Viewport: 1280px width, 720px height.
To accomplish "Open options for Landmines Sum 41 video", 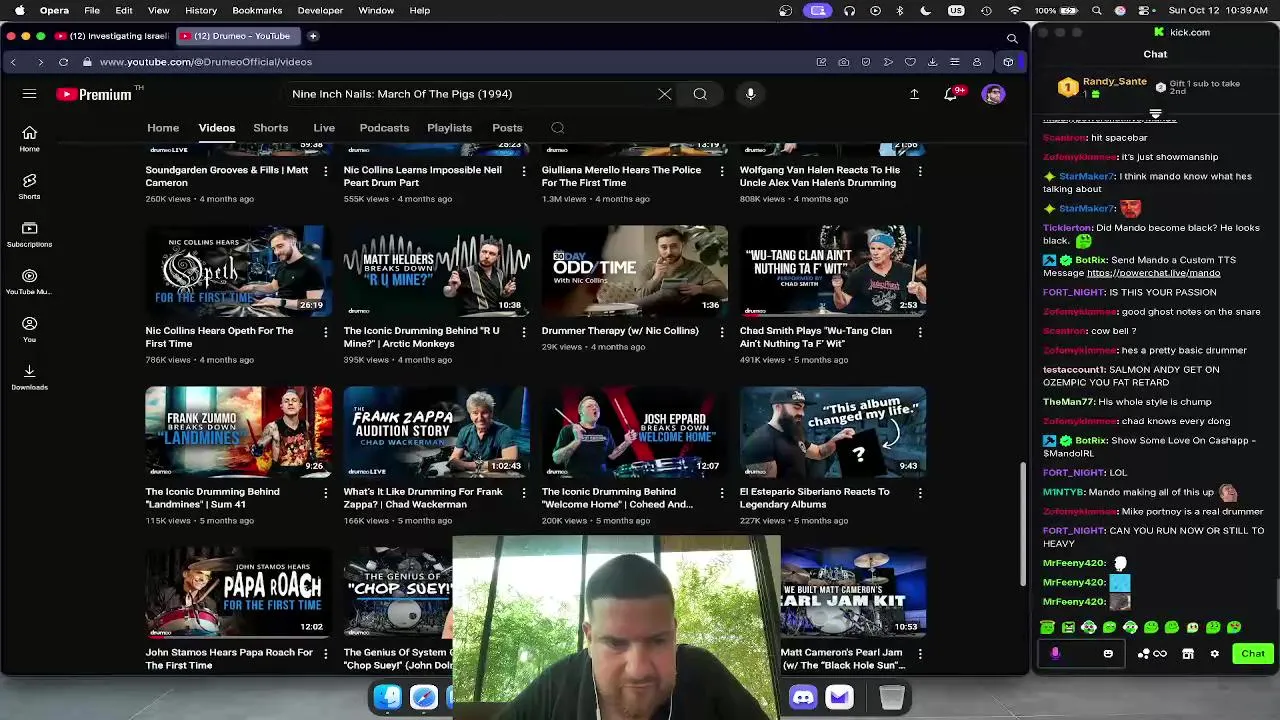I will pyautogui.click(x=325, y=493).
